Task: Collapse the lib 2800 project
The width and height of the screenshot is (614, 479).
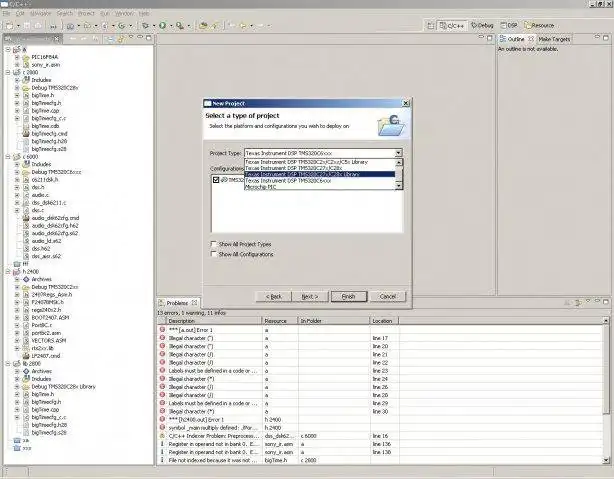Action: tap(8, 363)
